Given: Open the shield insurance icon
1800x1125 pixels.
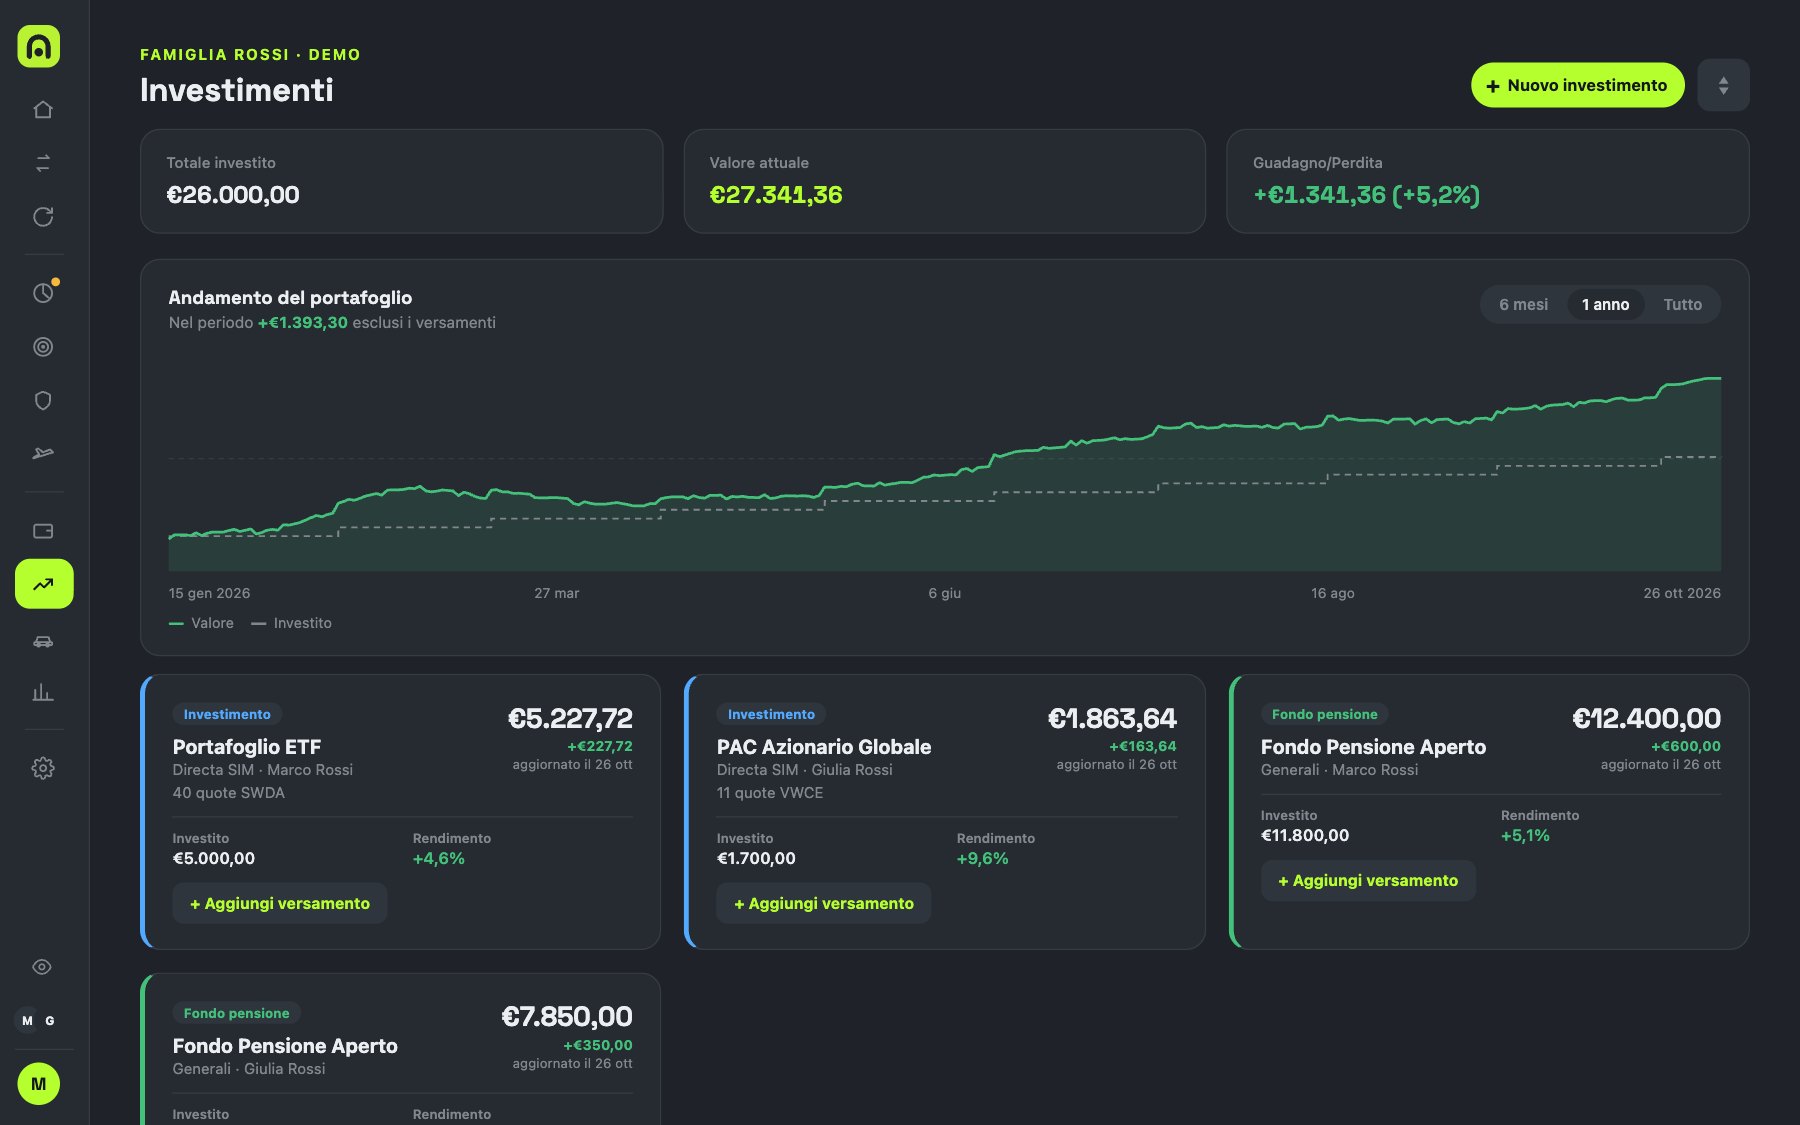Looking at the screenshot, I should tap(43, 401).
